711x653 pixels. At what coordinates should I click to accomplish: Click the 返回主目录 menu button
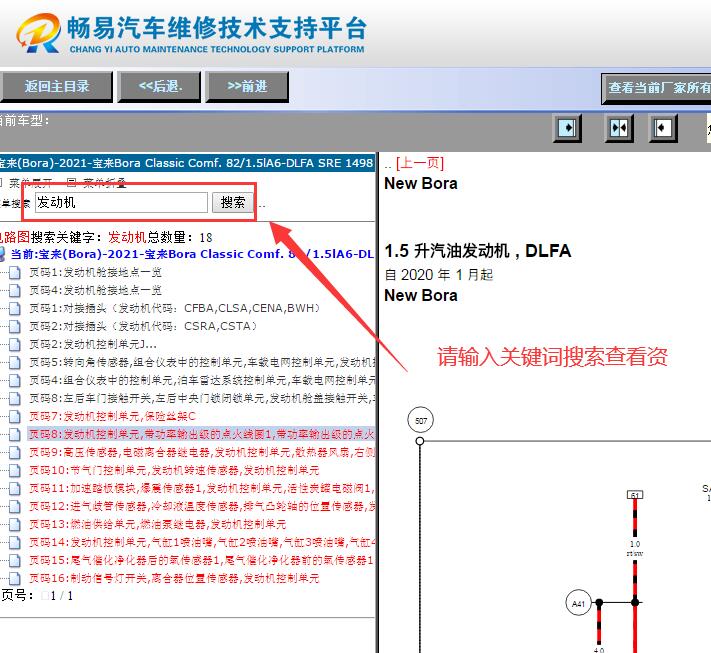coord(57,87)
